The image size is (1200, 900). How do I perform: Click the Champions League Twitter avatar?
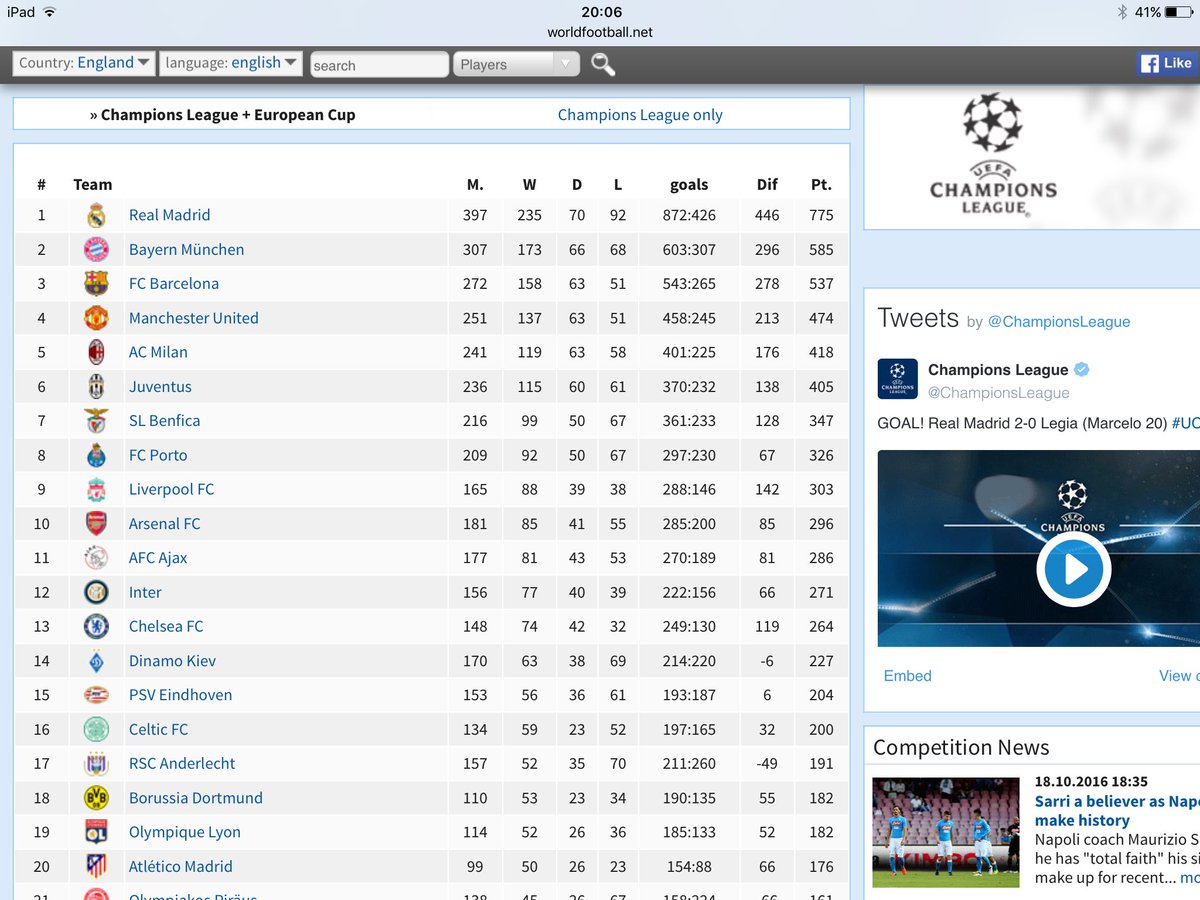pos(897,379)
